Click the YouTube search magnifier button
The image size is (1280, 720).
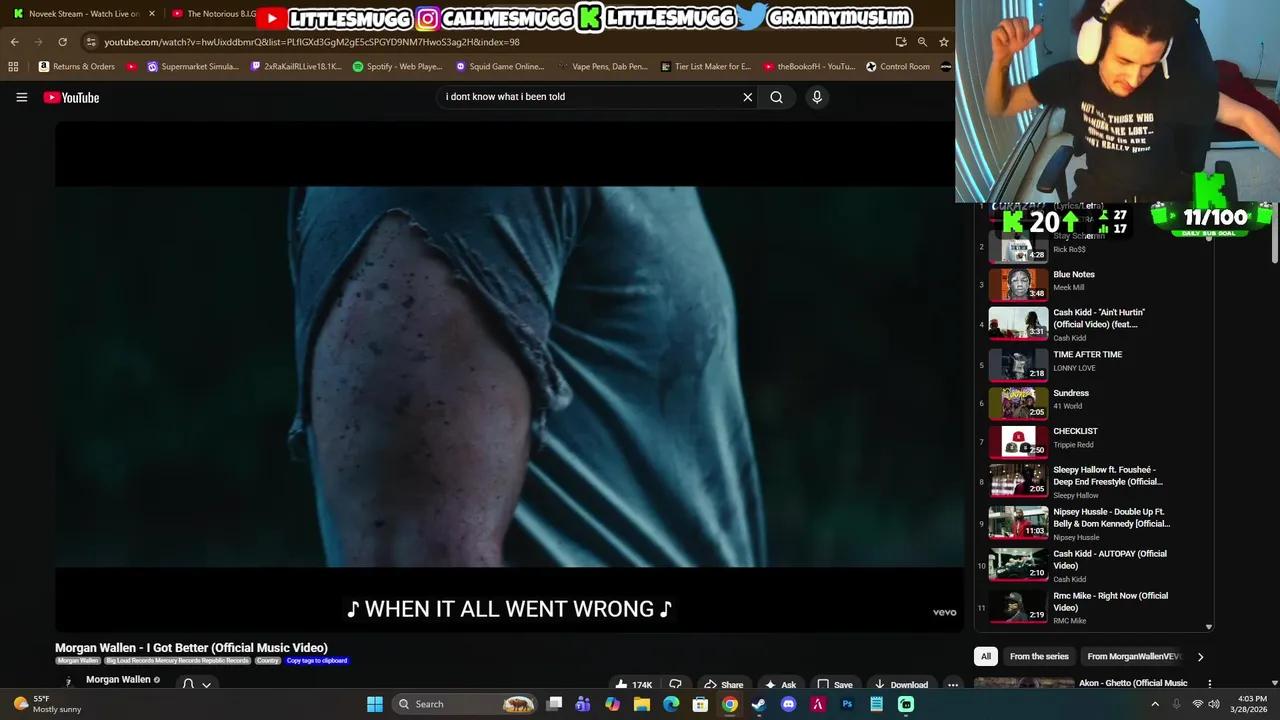coord(776,97)
